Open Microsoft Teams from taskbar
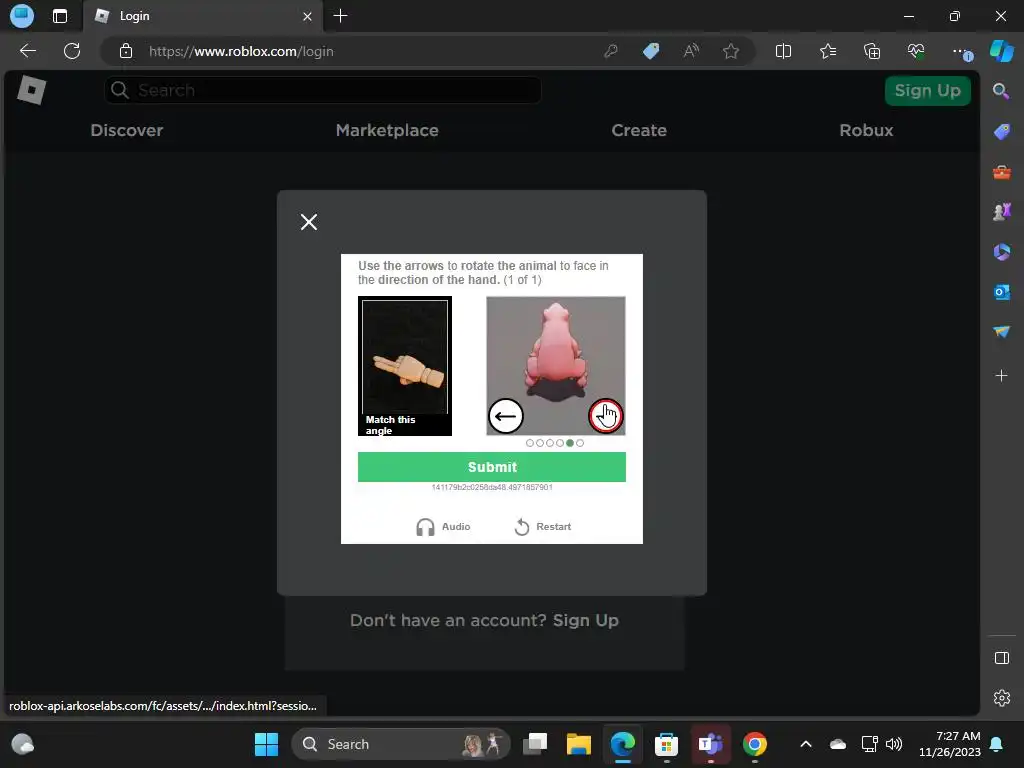The image size is (1024, 768). click(710, 744)
